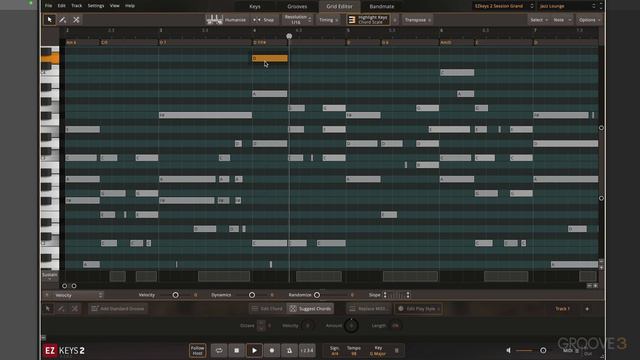Open the EZkeys 2 Session Grand library selector
The image size is (640, 360).
[x=503, y=6]
